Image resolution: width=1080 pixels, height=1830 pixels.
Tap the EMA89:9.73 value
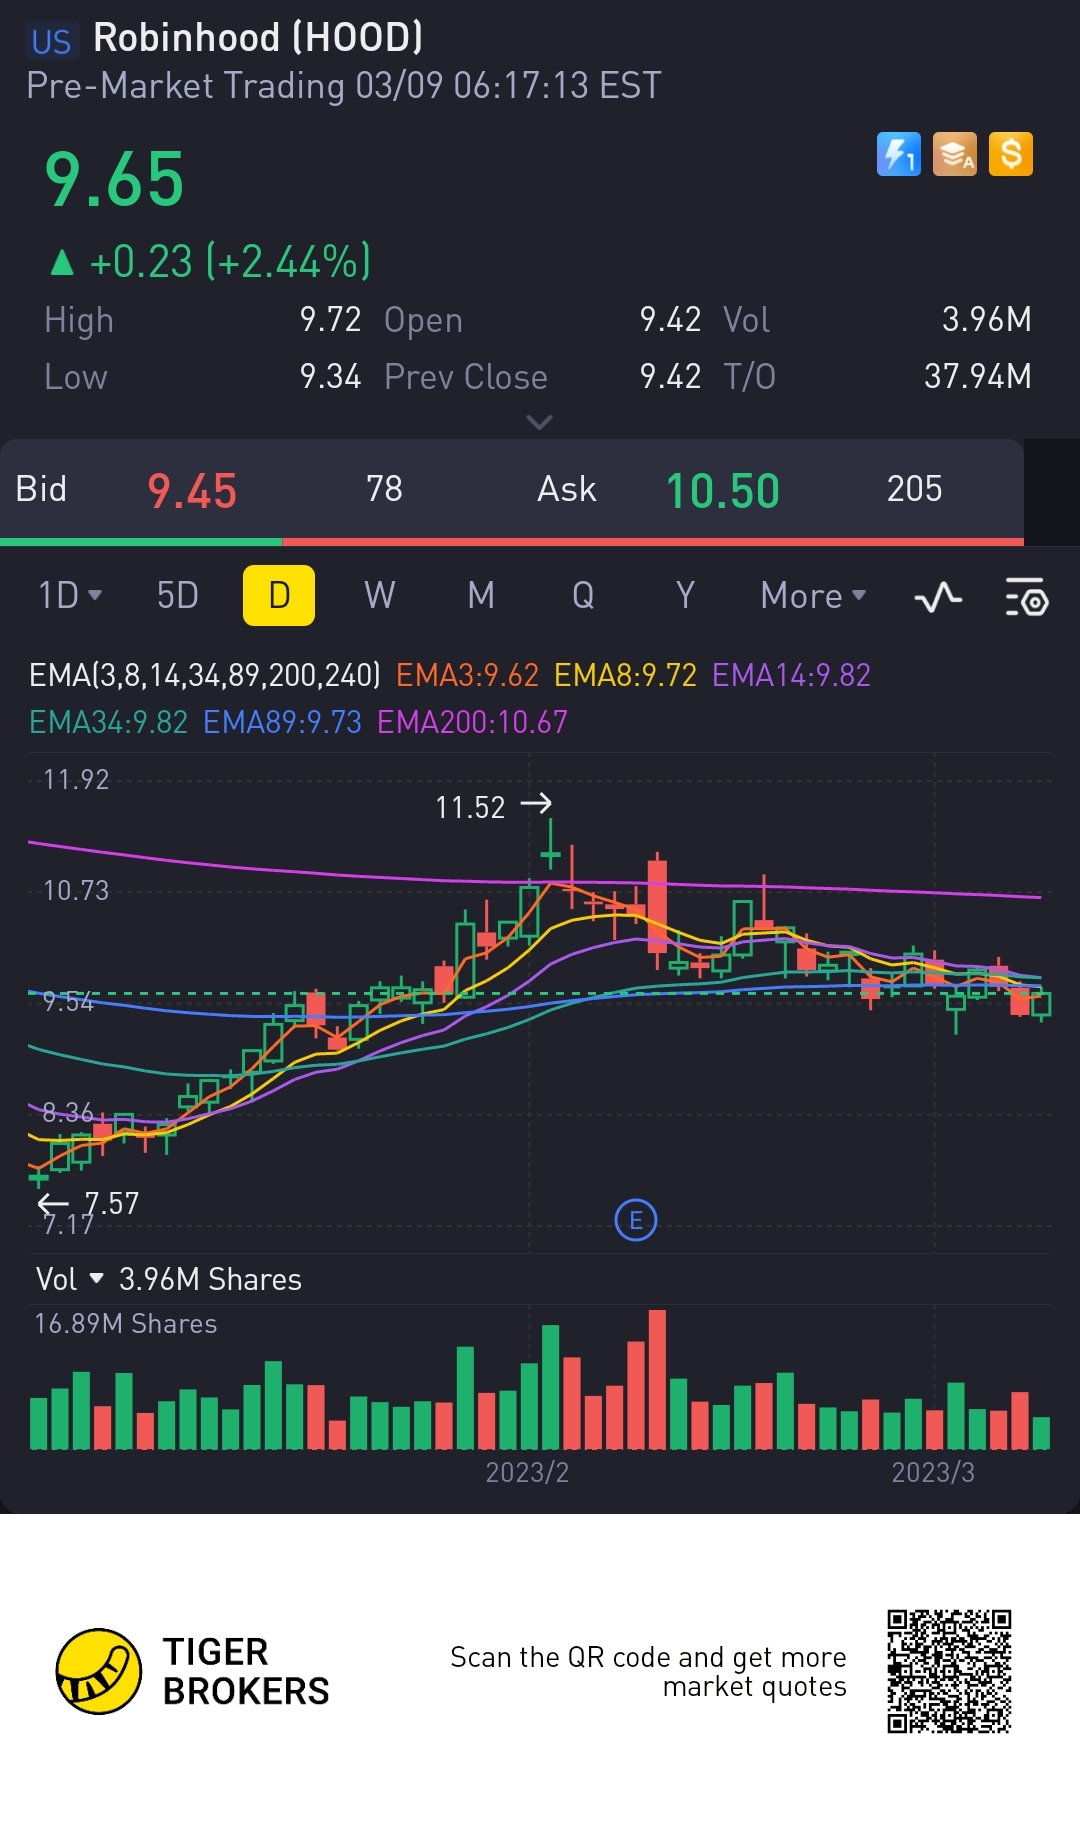(x=282, y=722)
